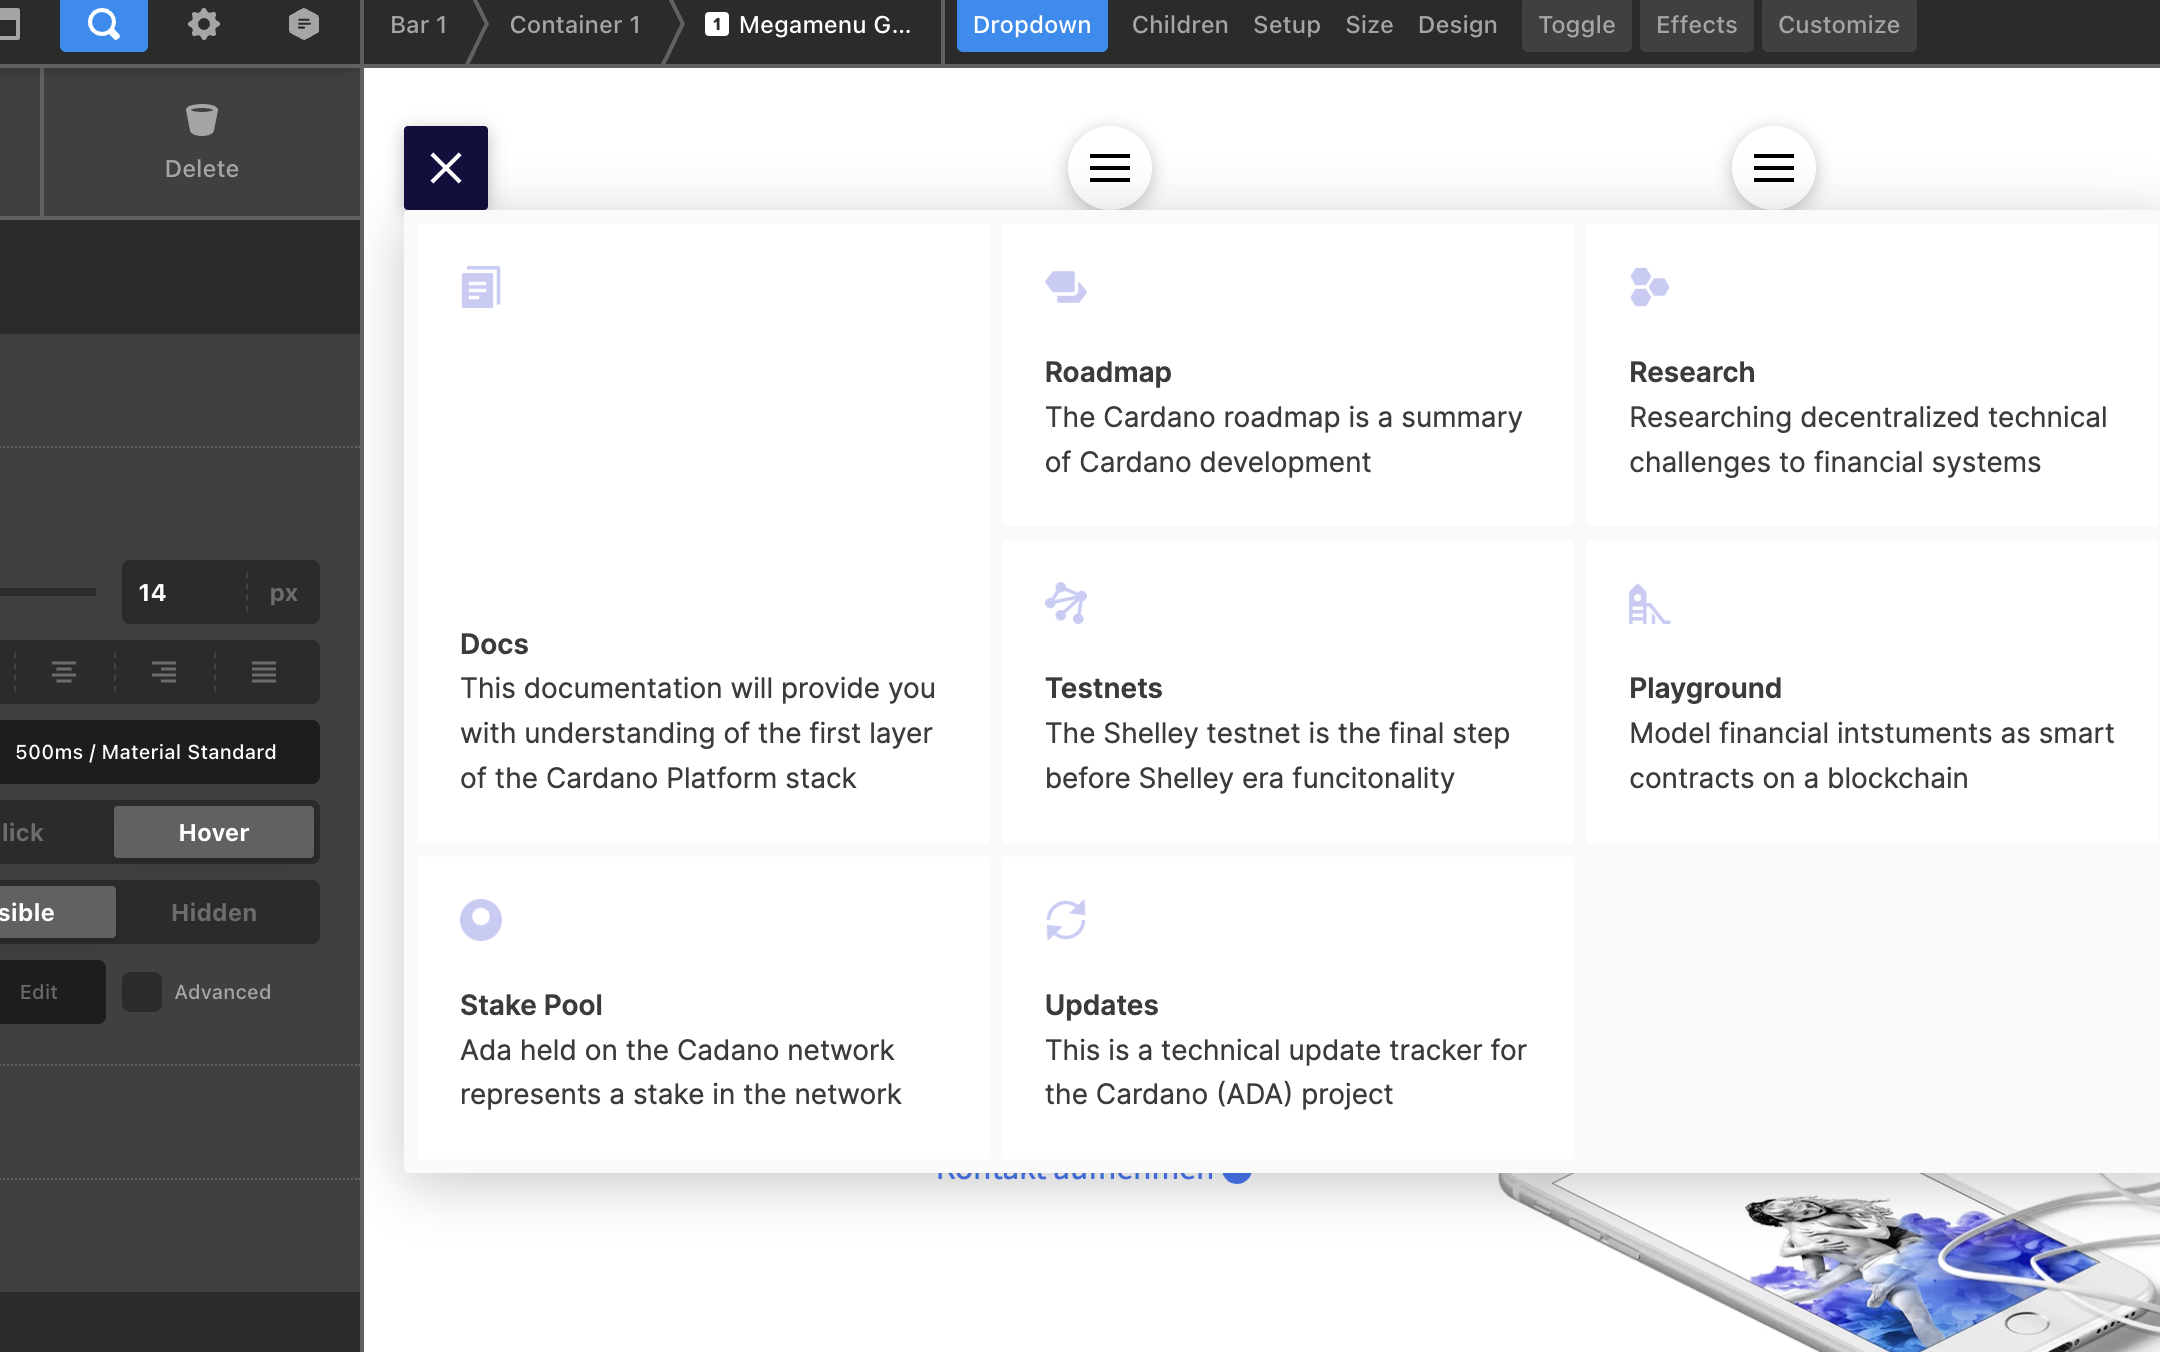This screenshot has height=1352, width=2160.
Task: Open the middle hamburger menu toggle
Action: click(1110, 168)
